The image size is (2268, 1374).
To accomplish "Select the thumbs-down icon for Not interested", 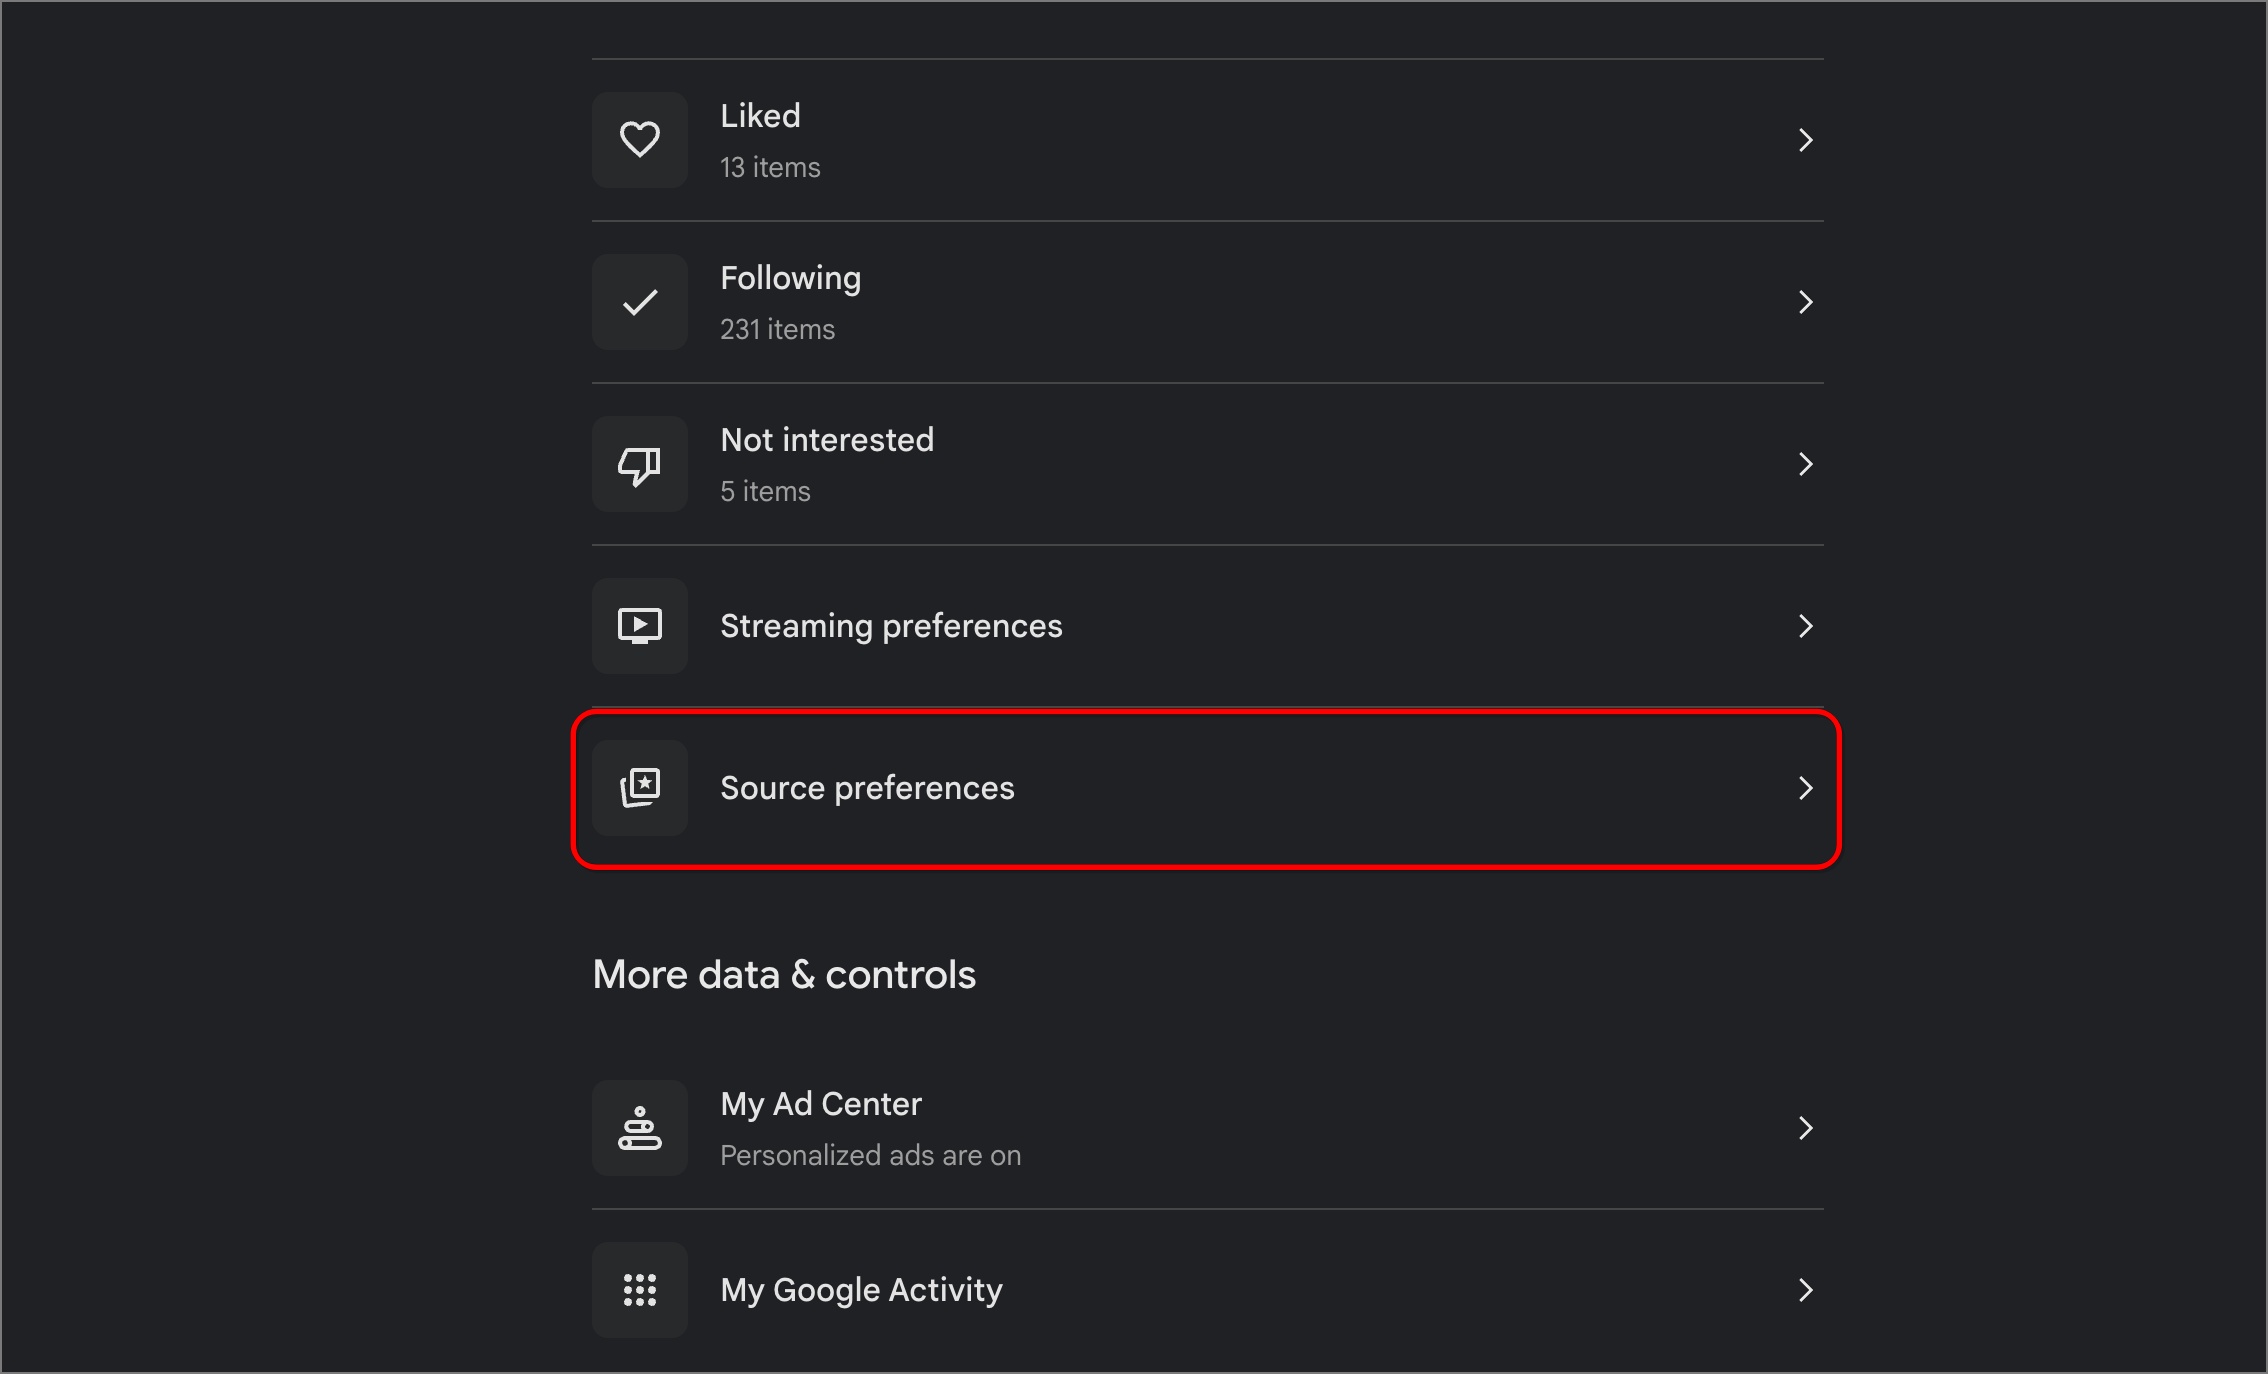I will (640, 464).
